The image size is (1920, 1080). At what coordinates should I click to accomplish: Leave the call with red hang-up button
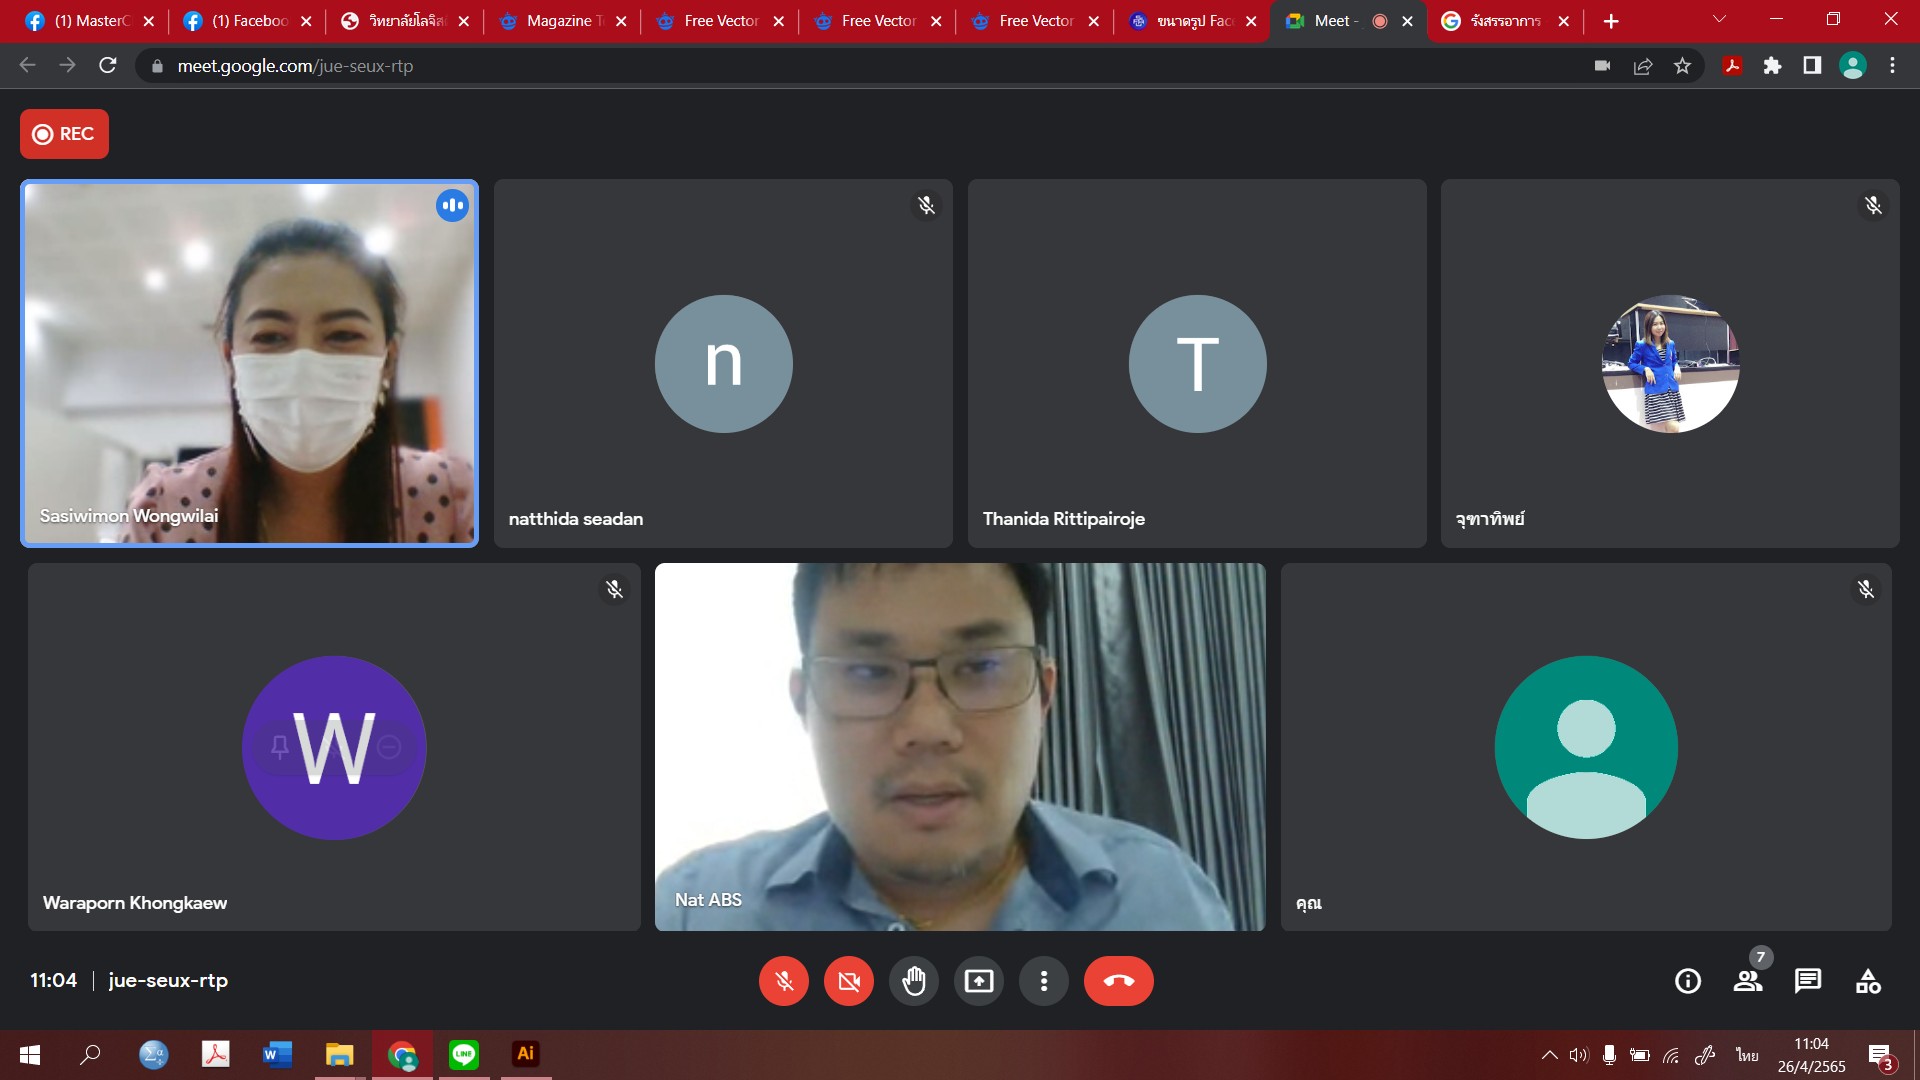pyautogui.click(x=1118, y=981)
